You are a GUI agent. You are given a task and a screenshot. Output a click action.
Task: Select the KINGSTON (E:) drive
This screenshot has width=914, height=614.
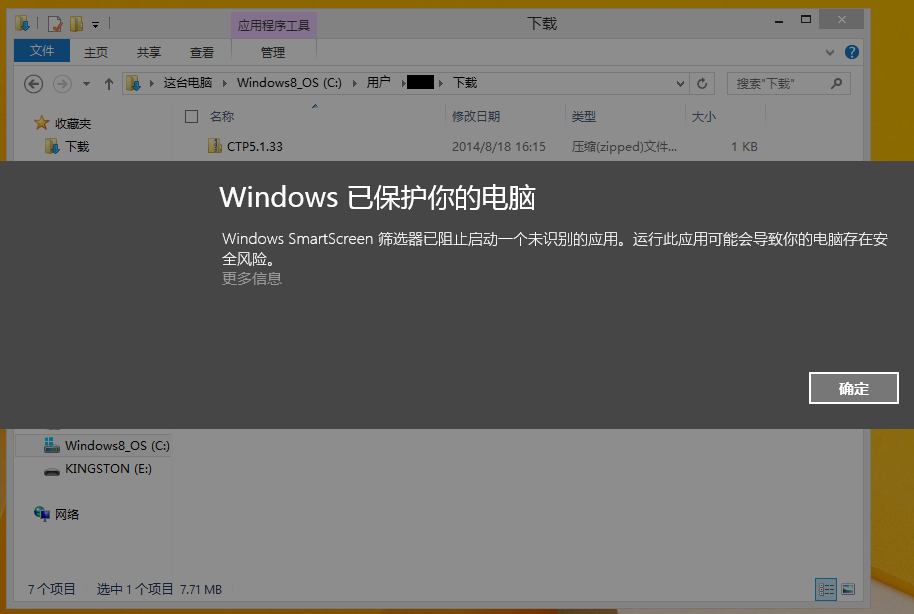[108, 468]
